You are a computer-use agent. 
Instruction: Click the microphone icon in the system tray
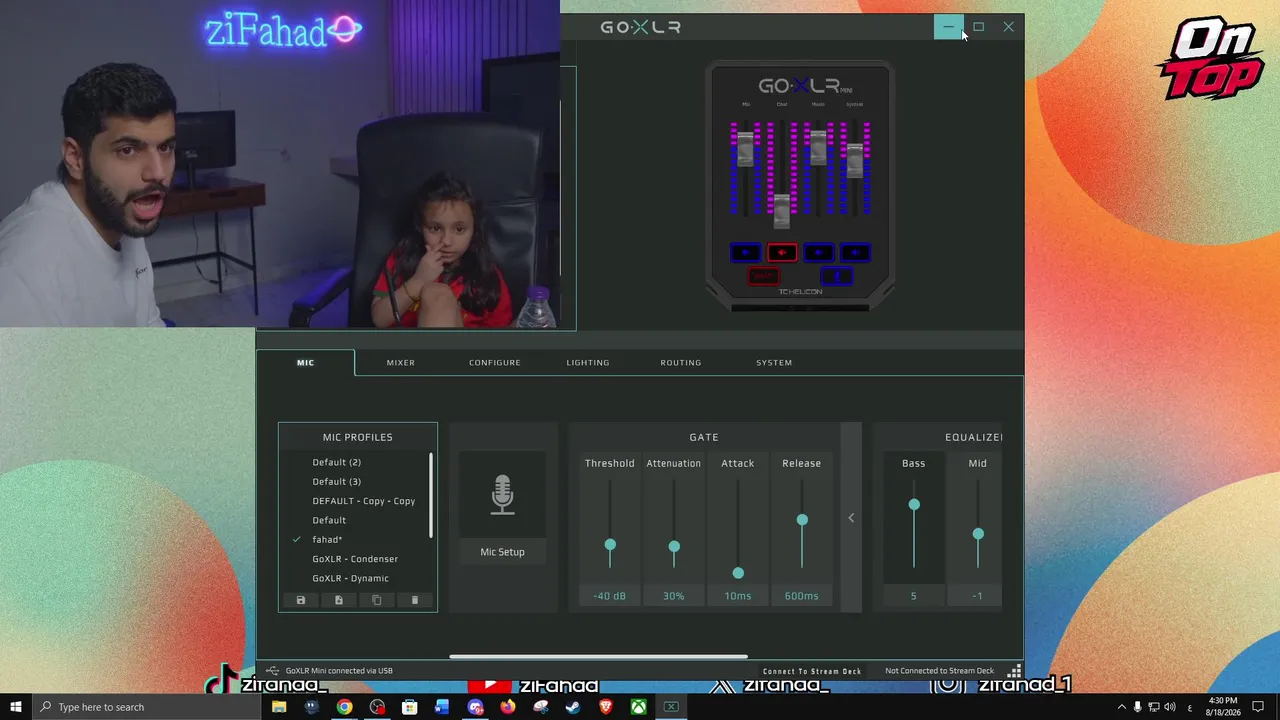[1137, 707]
